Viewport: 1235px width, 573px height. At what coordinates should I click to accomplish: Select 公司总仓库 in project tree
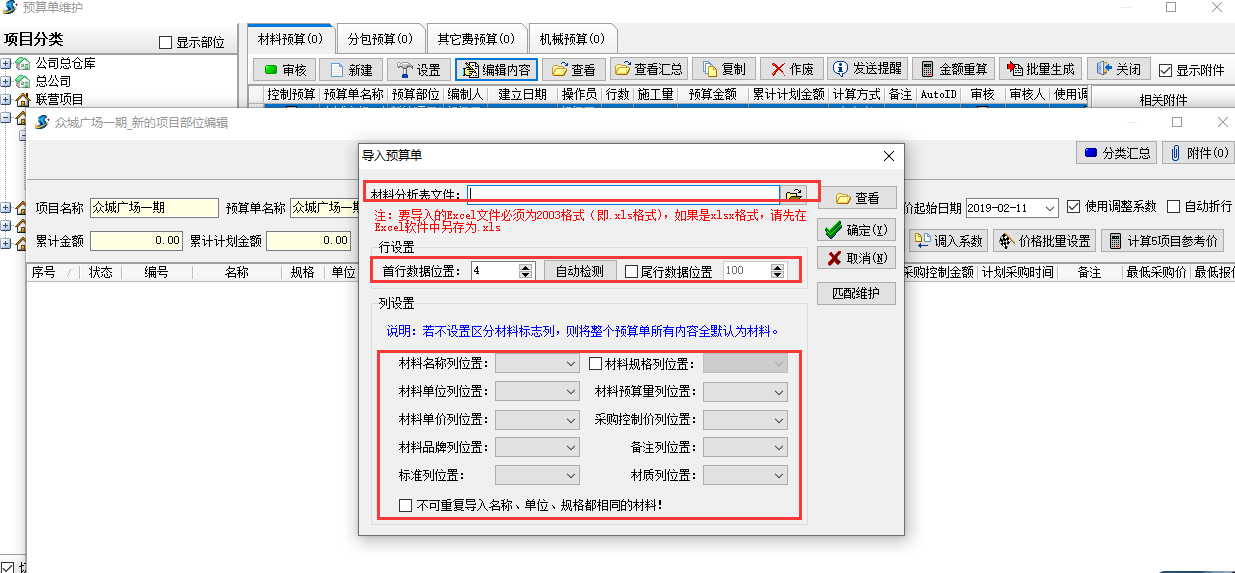[64, 63]
